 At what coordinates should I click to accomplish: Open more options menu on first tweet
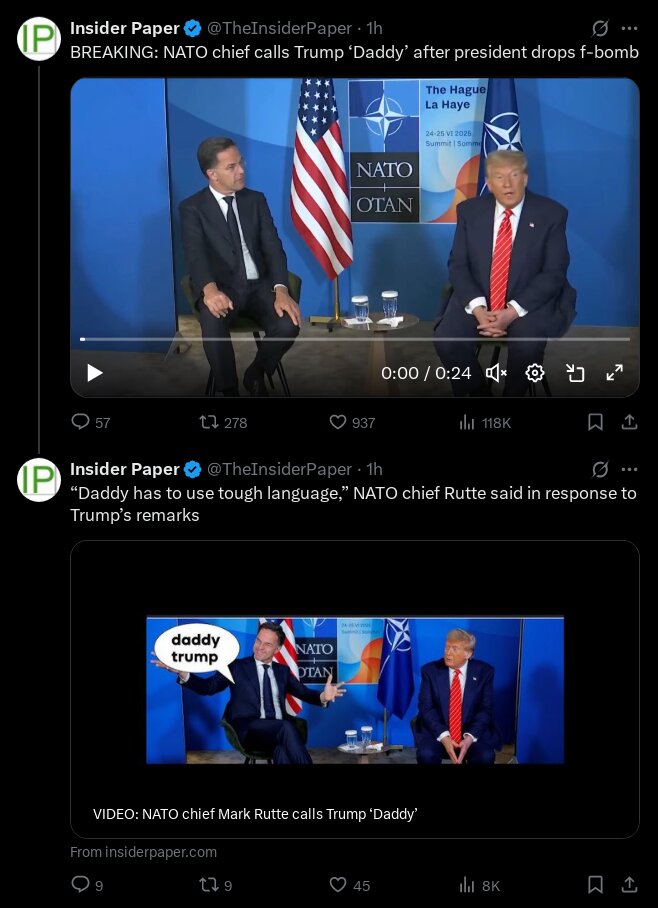click(630, 28)
